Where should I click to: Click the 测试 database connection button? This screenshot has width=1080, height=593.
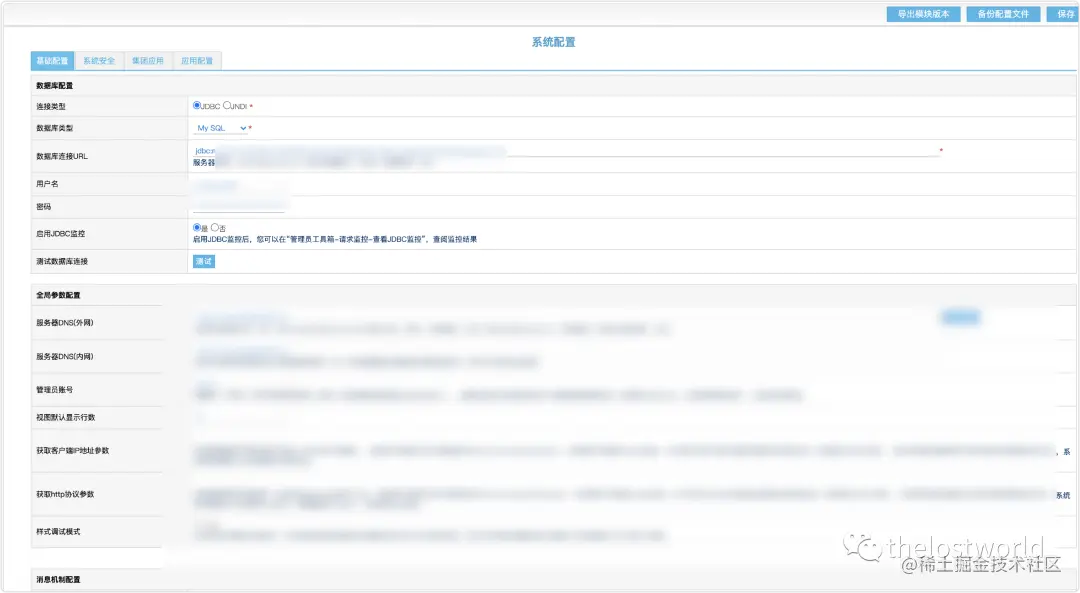204,261
